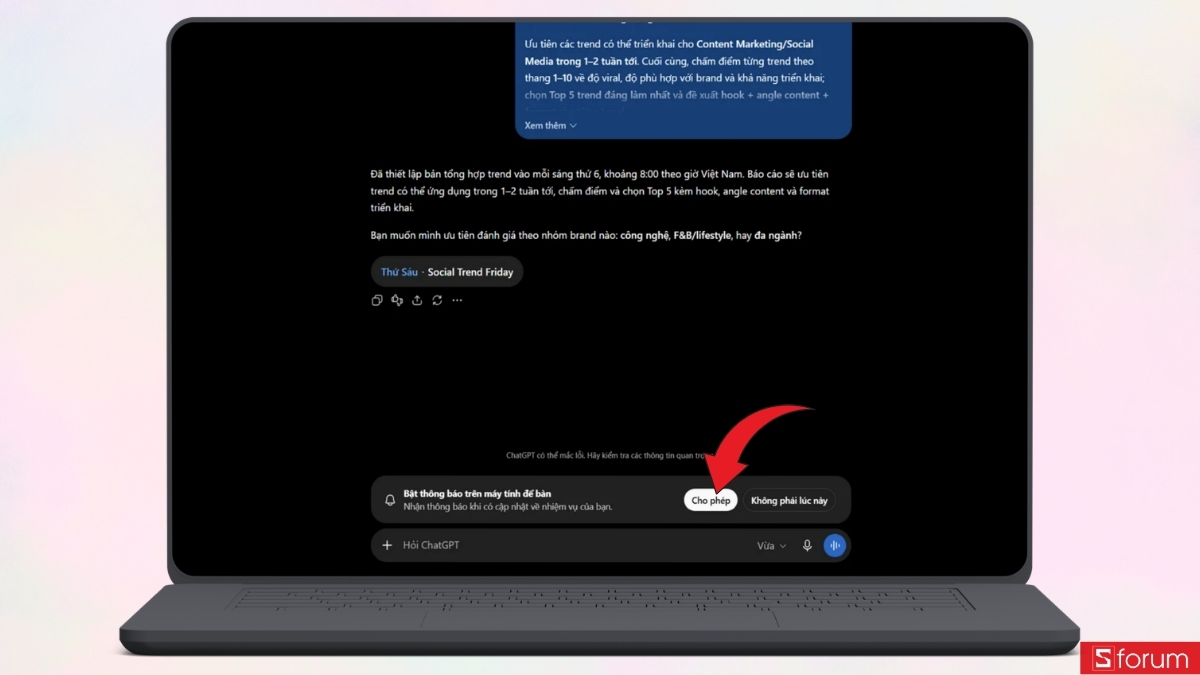The image size is (1200, 675).
Task: Start dictation with the microphone icon
Action: 807,545
